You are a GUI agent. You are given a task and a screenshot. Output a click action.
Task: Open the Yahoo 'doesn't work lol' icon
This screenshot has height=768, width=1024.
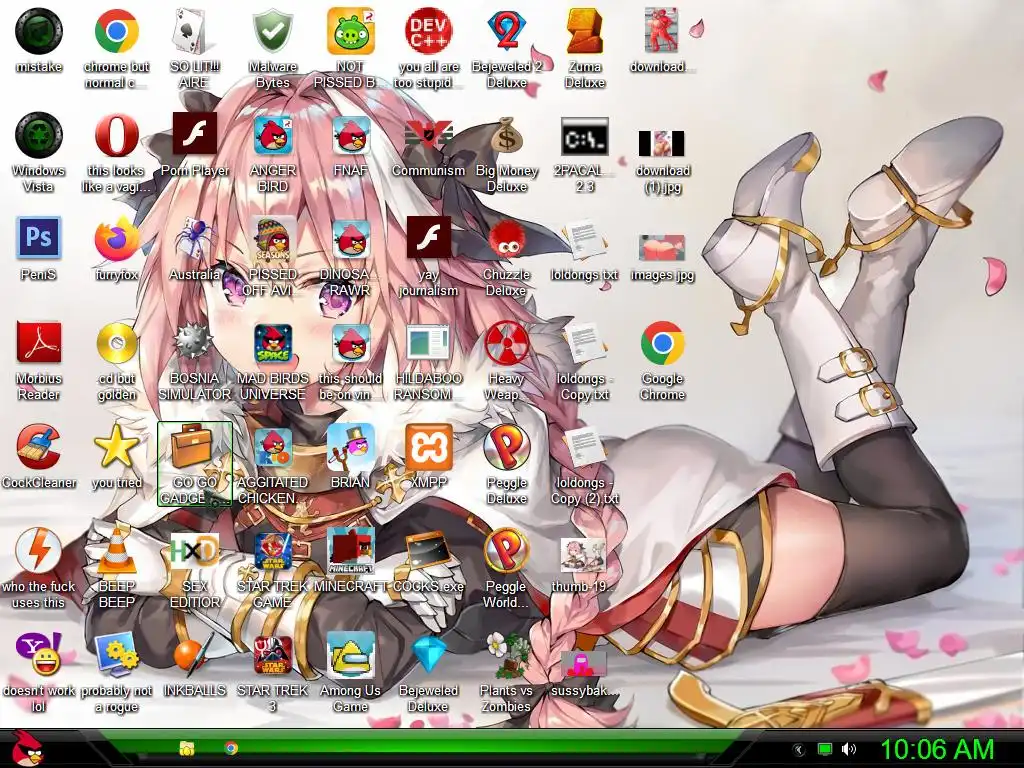(39, 653)
